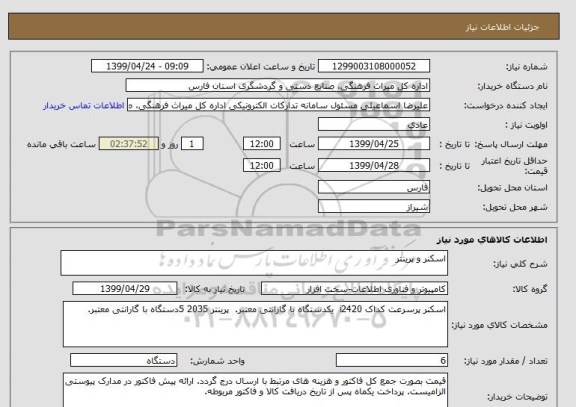Click the public announcement date field 1399/04/24 - 09:09
576x407 pixels.
tap(147, 66)
